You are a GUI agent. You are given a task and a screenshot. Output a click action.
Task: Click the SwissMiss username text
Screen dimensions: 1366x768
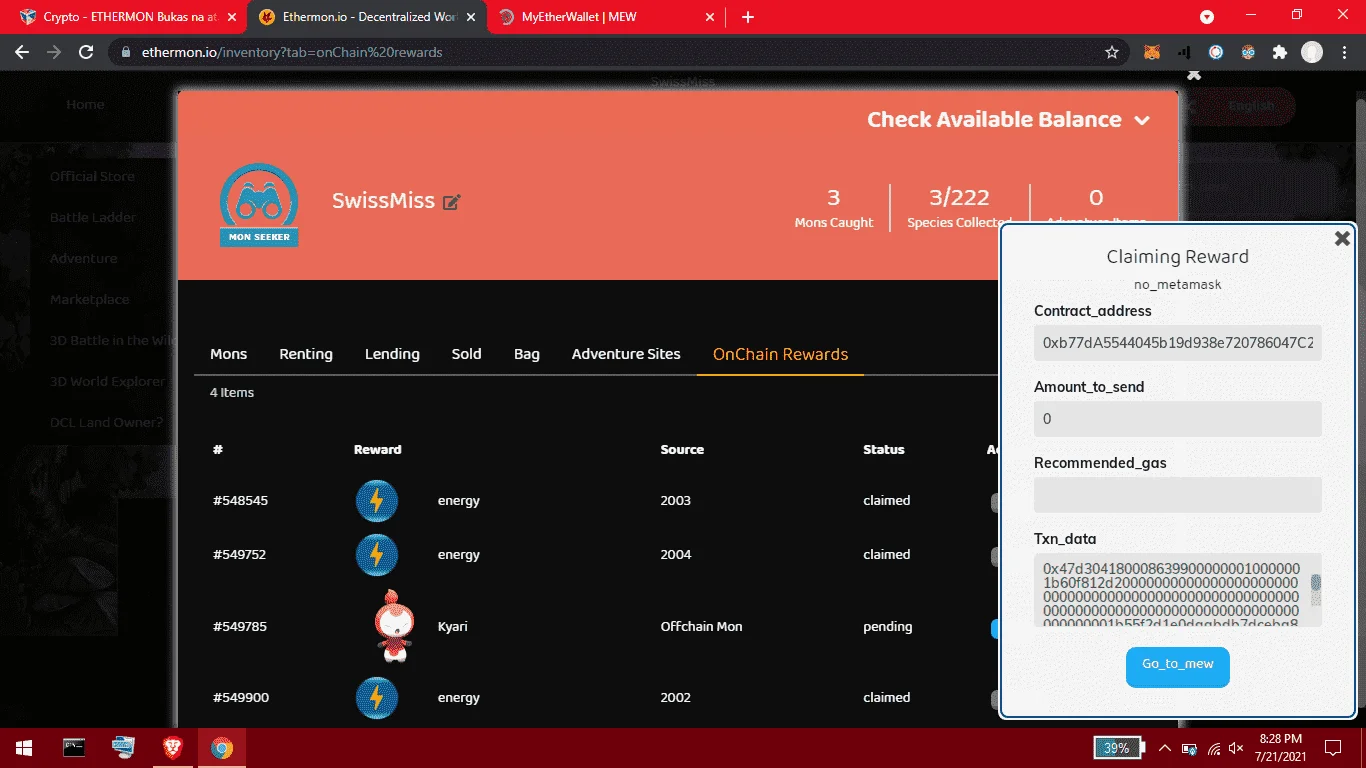click(x=383, y=201)
